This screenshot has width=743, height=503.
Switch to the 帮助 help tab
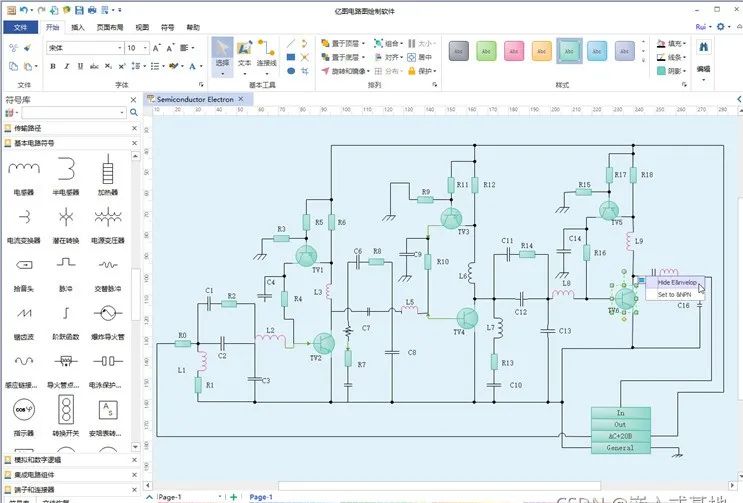[193, 27]
